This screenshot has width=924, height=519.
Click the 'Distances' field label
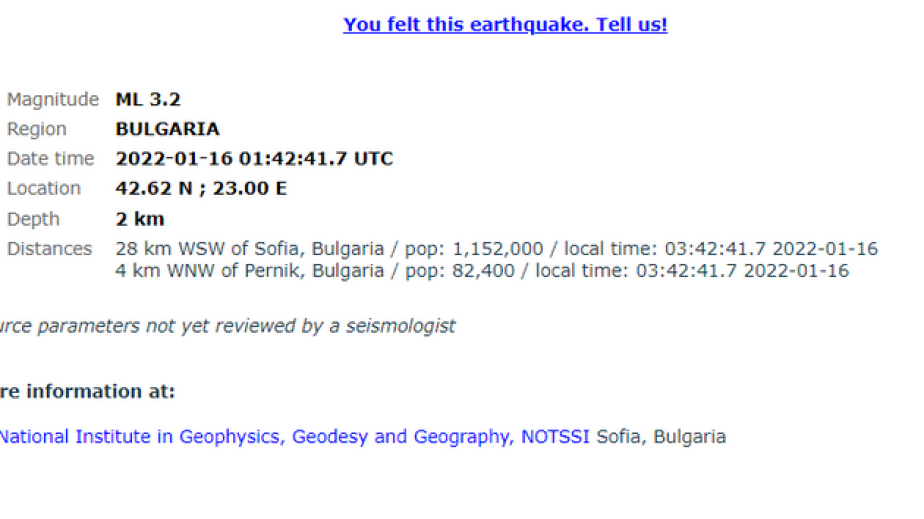49,249
